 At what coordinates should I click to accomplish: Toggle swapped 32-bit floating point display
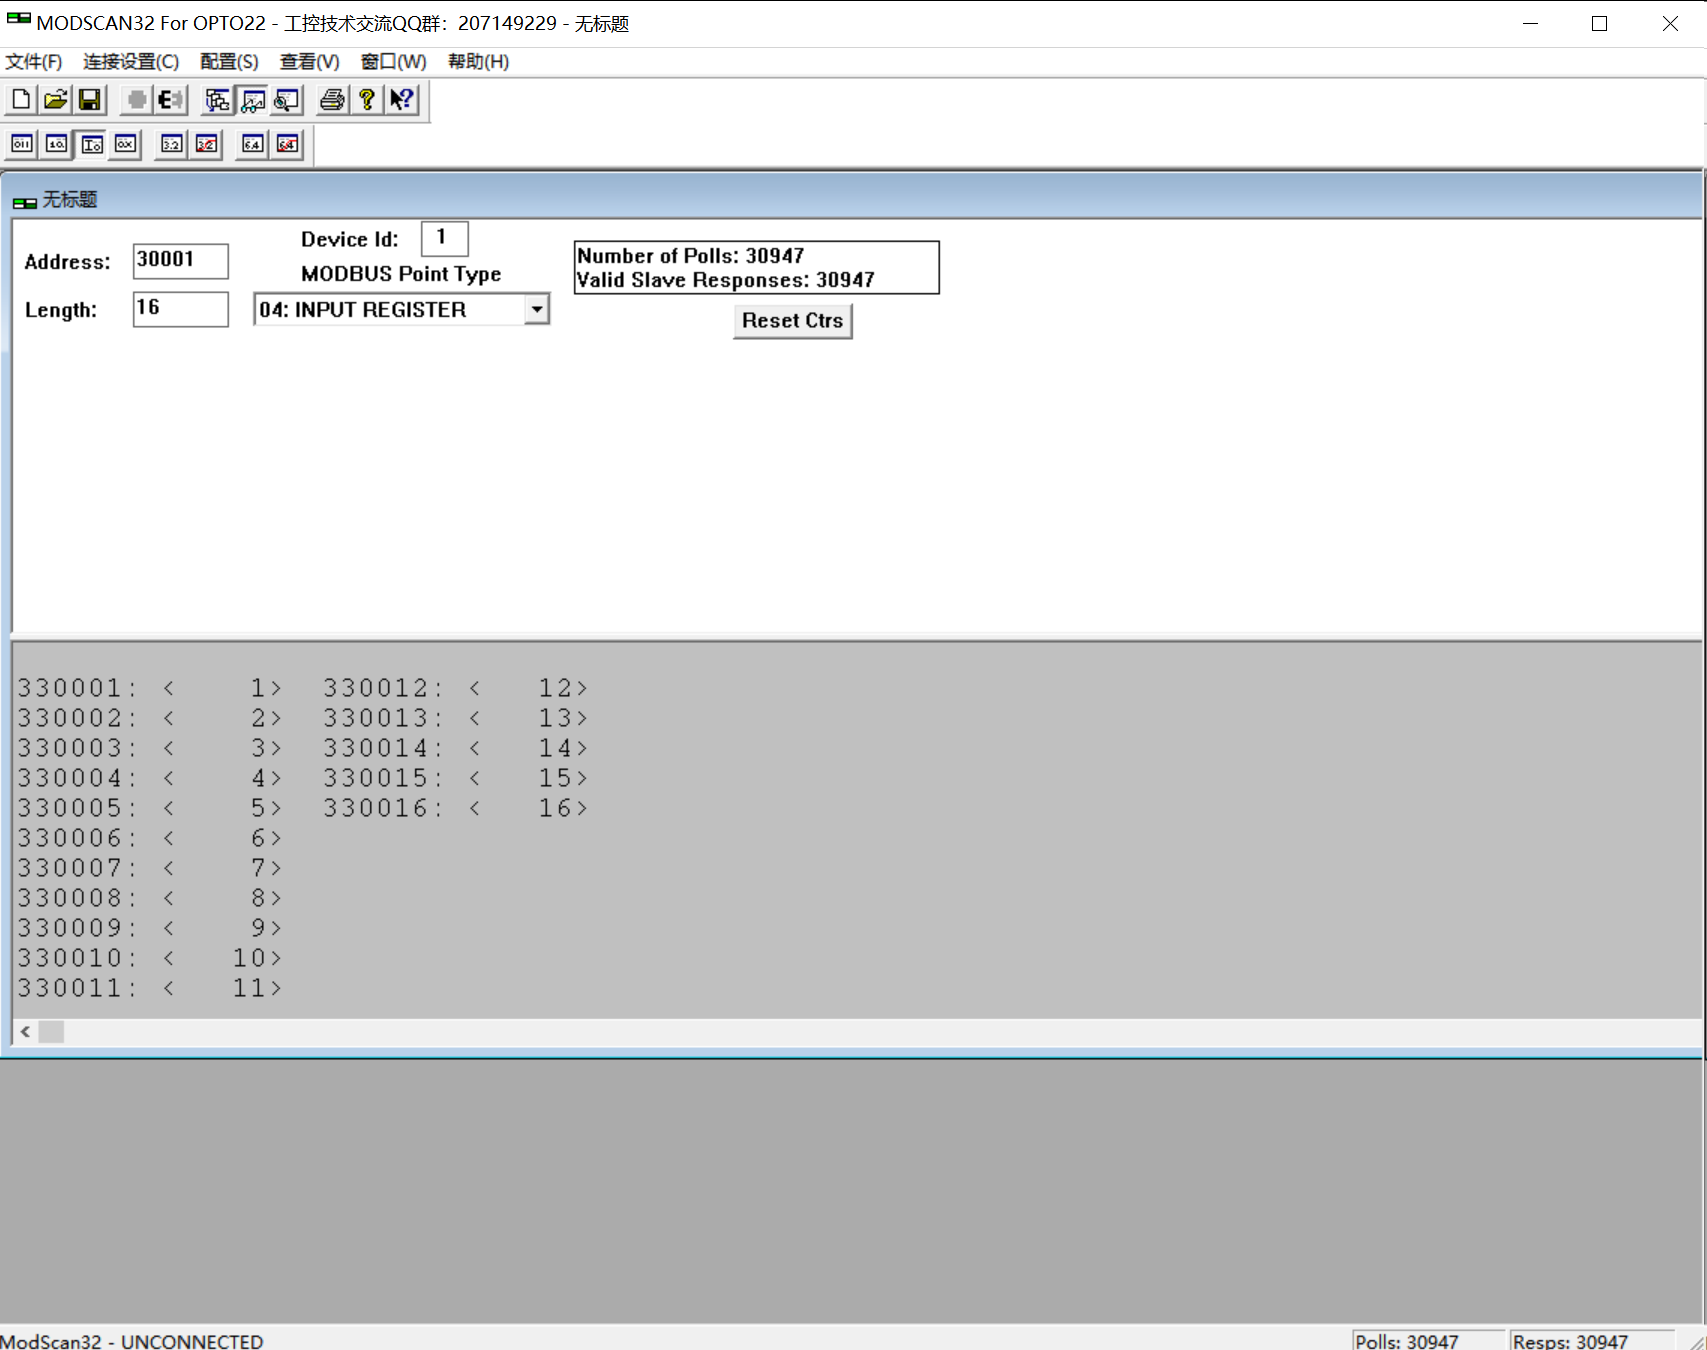point(206,144)
